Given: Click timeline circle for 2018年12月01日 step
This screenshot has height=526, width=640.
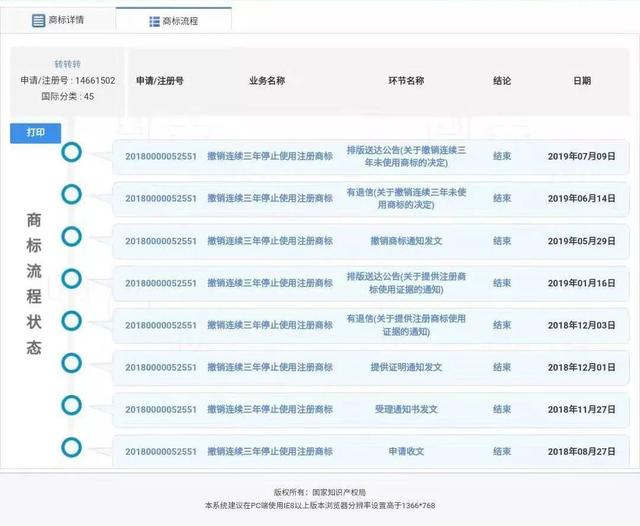Looking at the screenshot, I should [x=71, y=362].
